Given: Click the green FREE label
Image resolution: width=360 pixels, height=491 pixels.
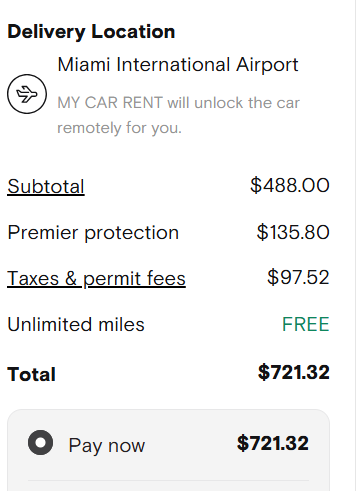Looking at the screenshot, I should pyautogui.click(x=306, y=324).
